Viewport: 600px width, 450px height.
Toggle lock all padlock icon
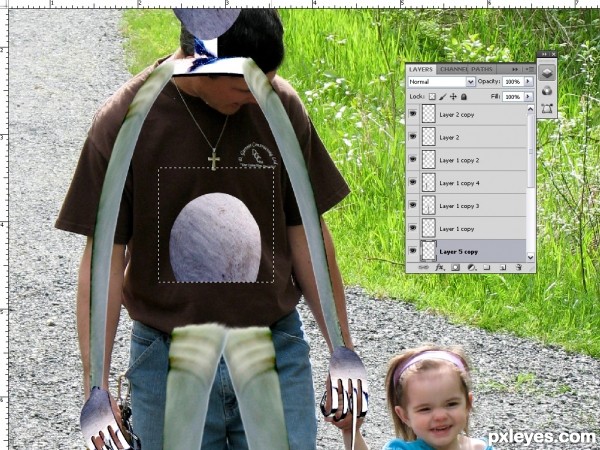pyautogui.click(x=463, y=96)
